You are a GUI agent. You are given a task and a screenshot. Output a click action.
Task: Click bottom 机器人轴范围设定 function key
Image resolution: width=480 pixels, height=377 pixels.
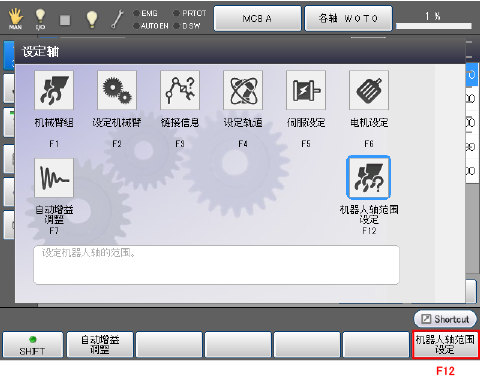point(445,345)
